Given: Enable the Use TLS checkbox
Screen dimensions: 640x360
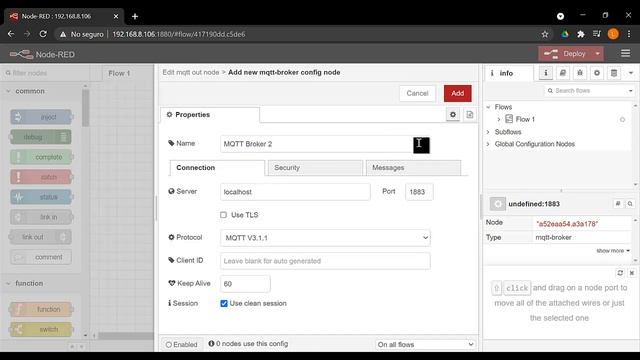Looking at the screenshot, I should click(x=223, y=215).
